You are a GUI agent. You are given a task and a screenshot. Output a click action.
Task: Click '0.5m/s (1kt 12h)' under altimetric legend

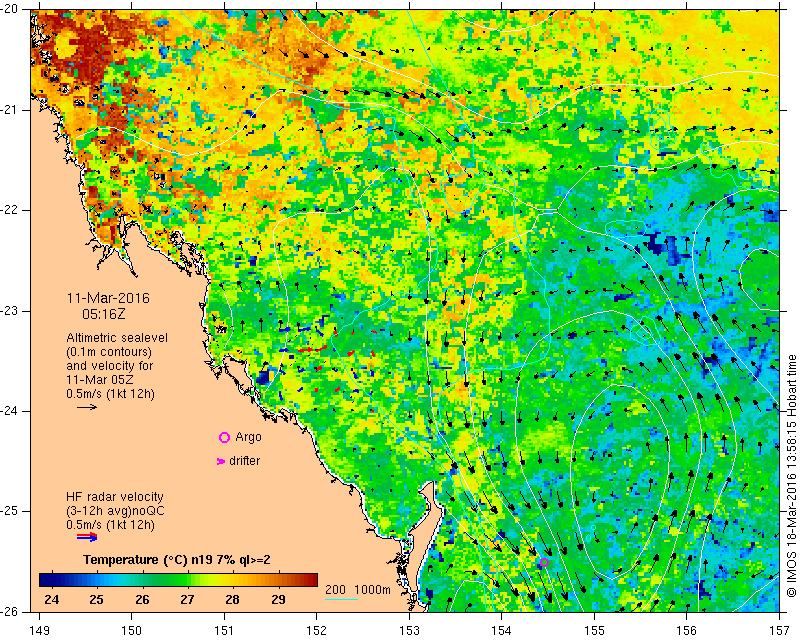click(110, 394)
